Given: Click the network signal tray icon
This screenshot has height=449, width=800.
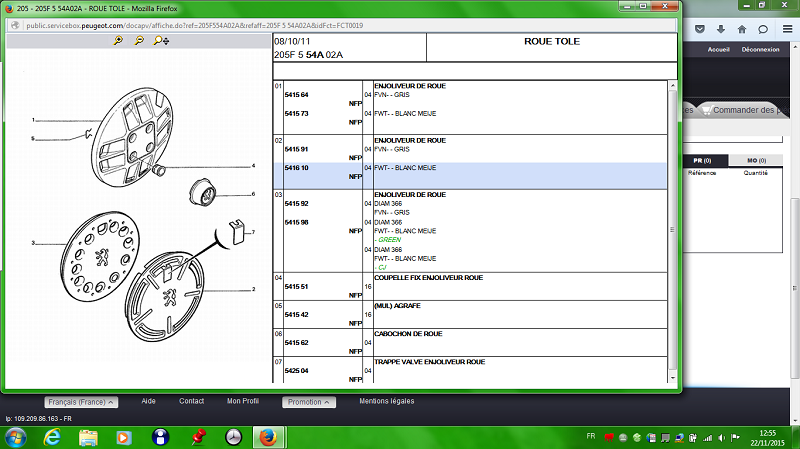Looking at the screenshot, I should coord(708,438).
